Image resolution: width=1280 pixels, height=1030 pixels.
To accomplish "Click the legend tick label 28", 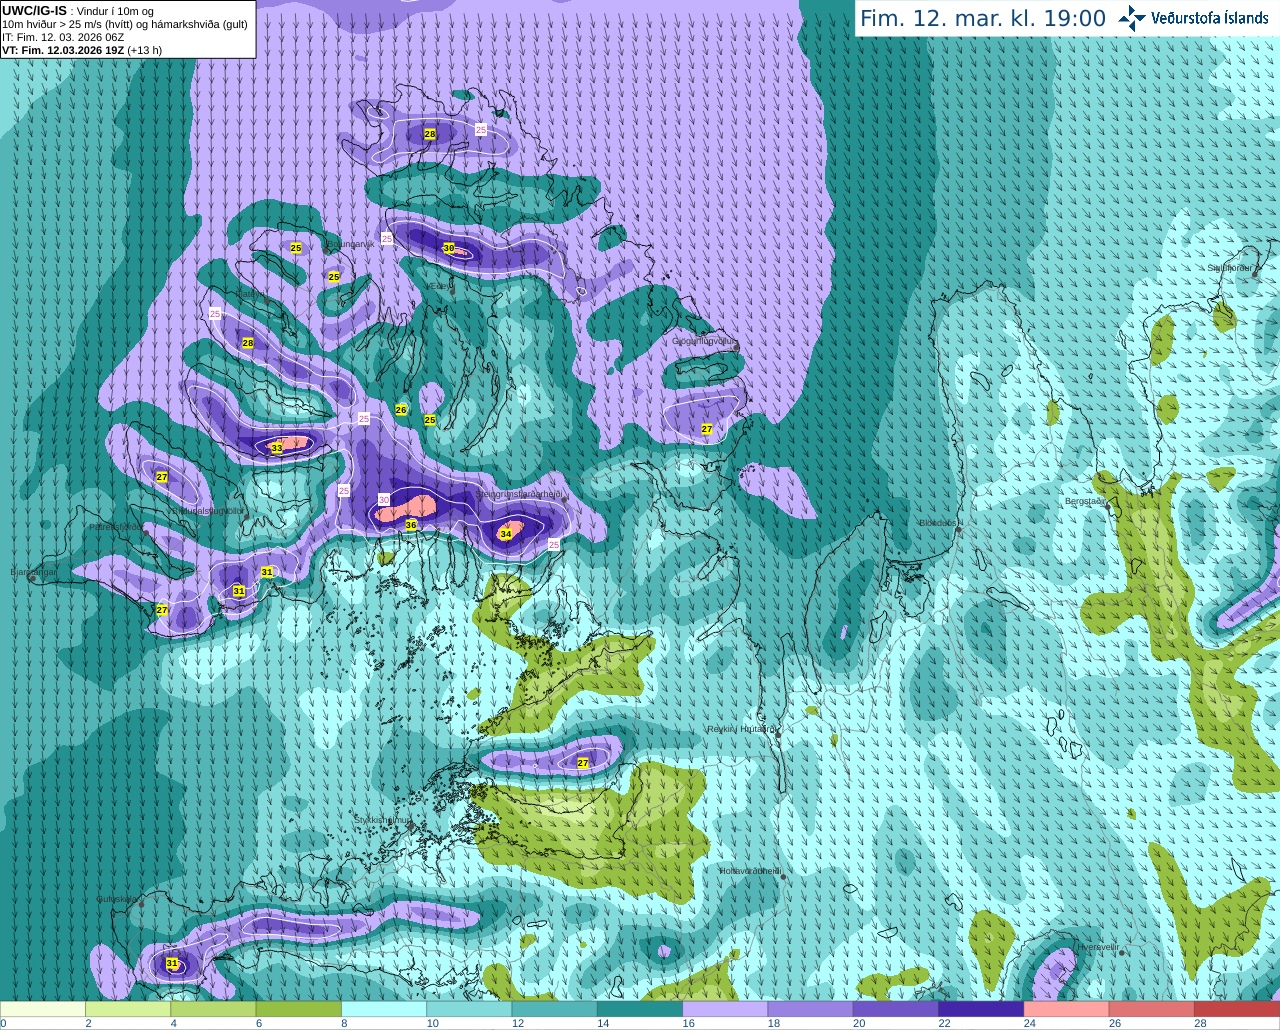I will (1200, 1023).
